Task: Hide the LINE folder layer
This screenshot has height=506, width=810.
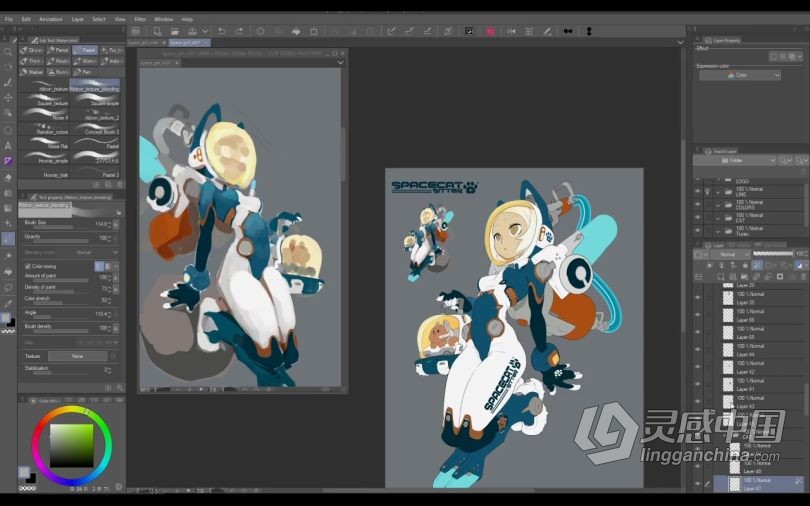Action: (x=698, y=192)
